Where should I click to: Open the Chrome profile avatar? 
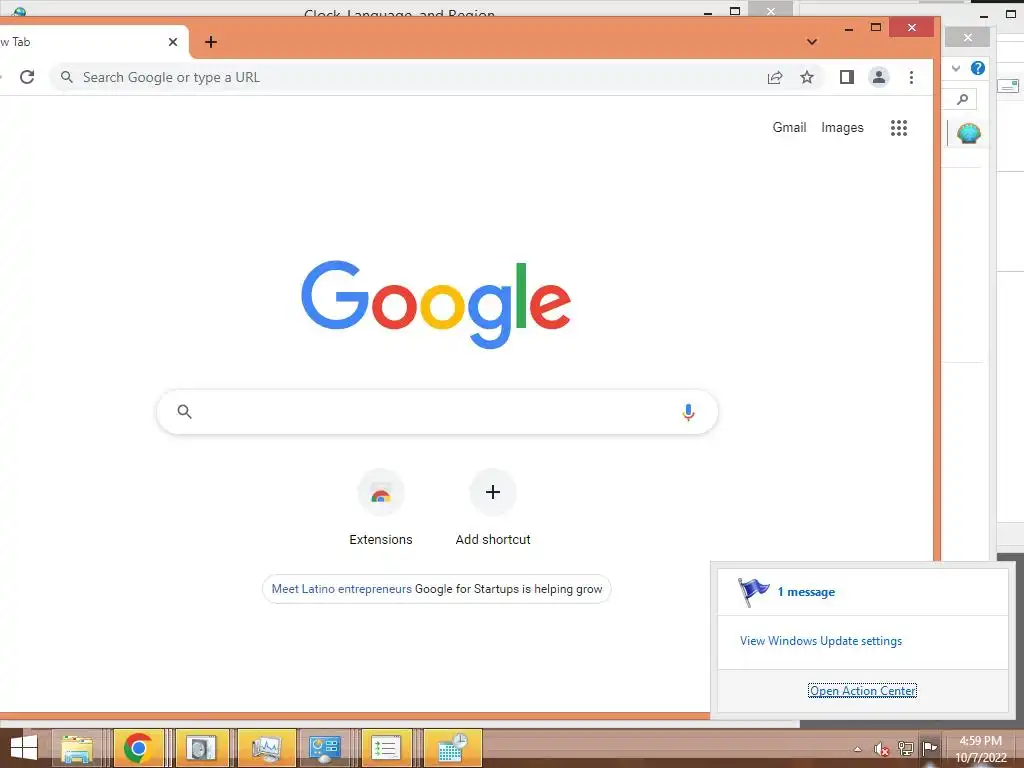879,77
